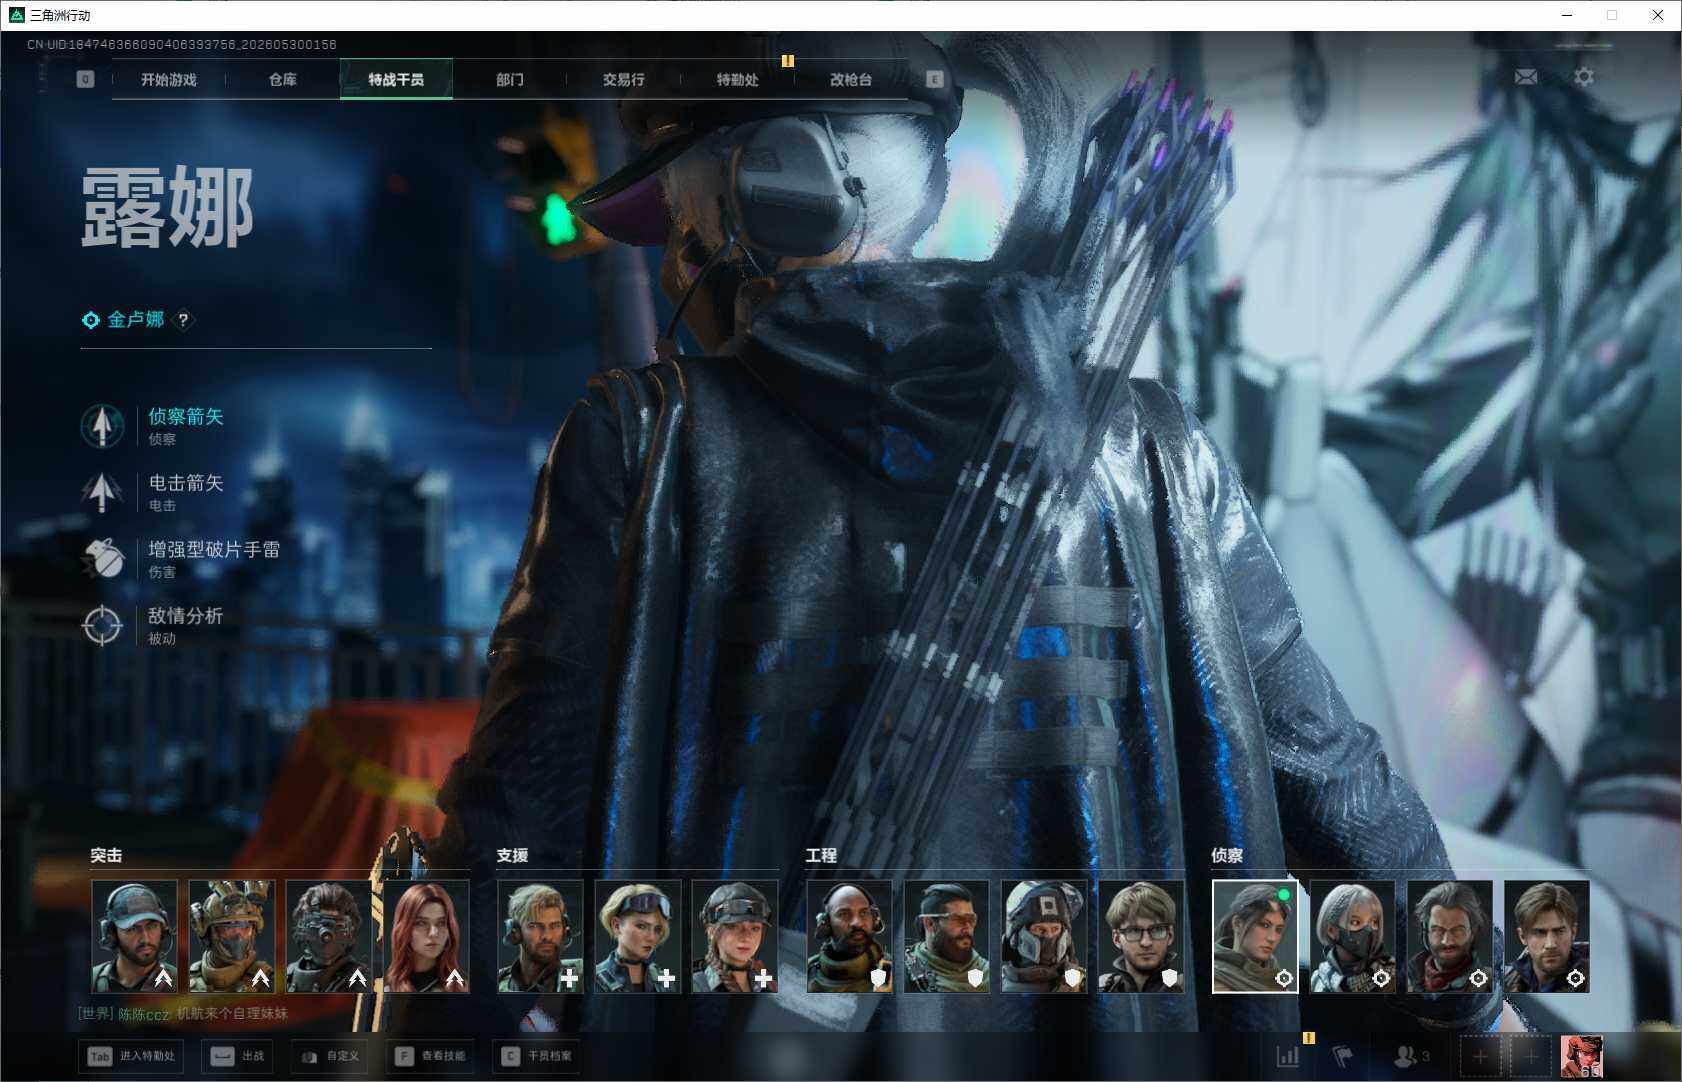Open the 特勤处 tab

pos(738,80)
